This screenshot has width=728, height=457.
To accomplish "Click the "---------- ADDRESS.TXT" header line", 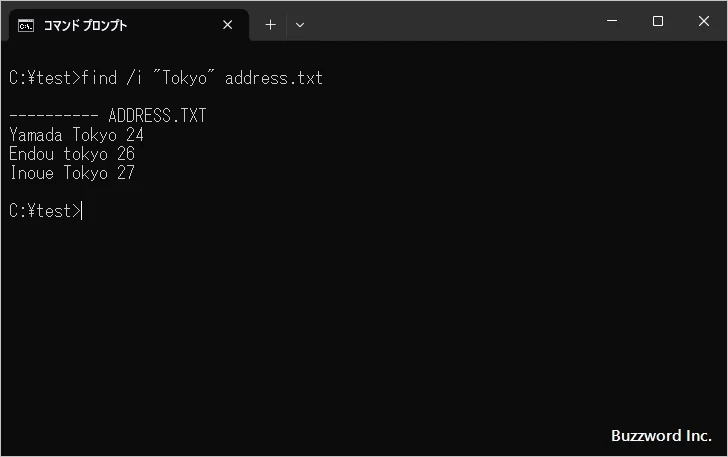I will (x=108, y=116).
